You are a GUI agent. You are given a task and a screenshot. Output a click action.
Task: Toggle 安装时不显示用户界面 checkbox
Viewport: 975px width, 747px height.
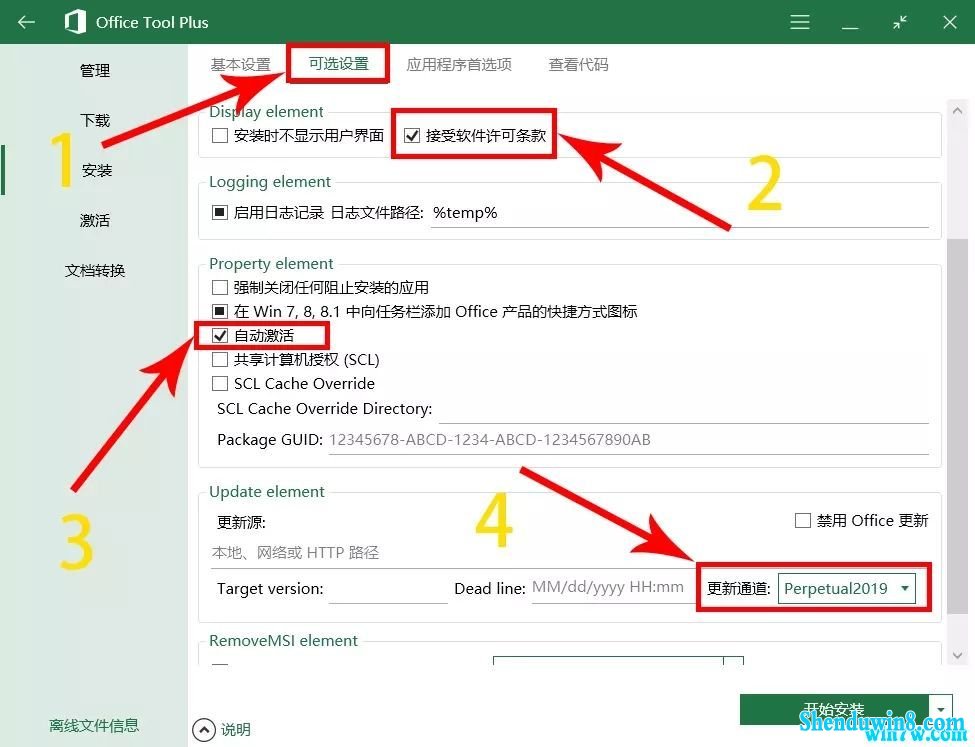point(219,136)
